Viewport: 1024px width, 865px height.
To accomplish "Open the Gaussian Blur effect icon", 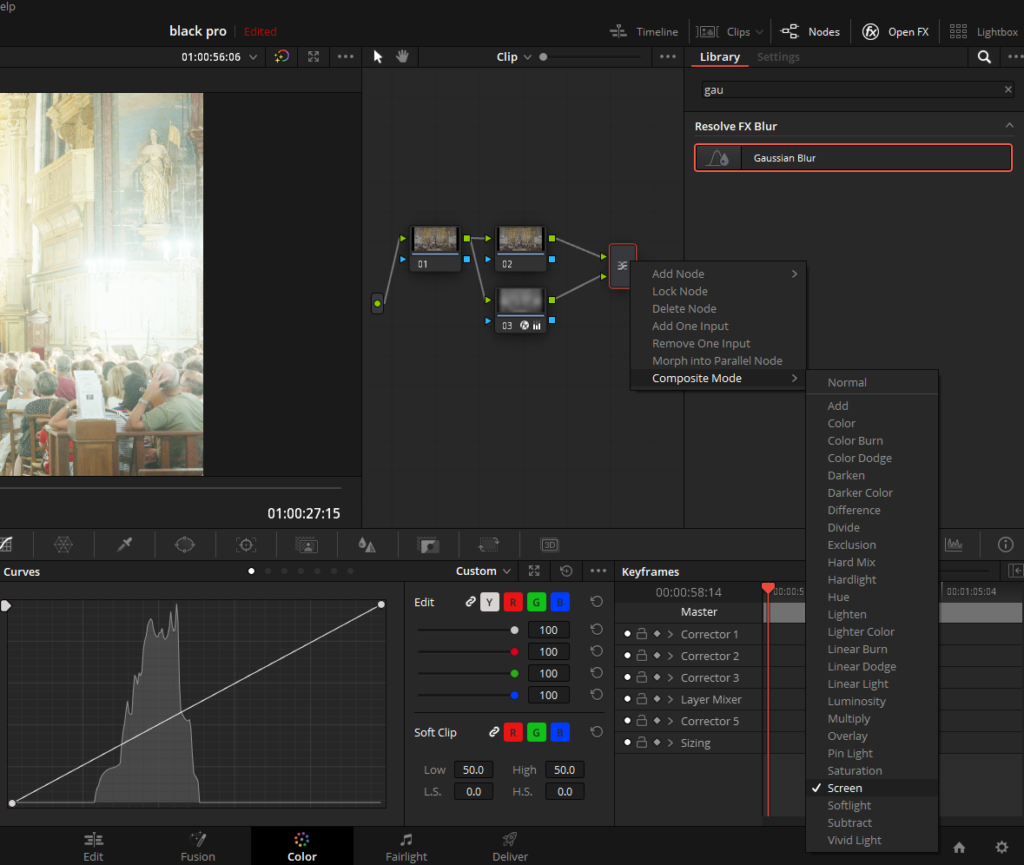I will [718, 158].
